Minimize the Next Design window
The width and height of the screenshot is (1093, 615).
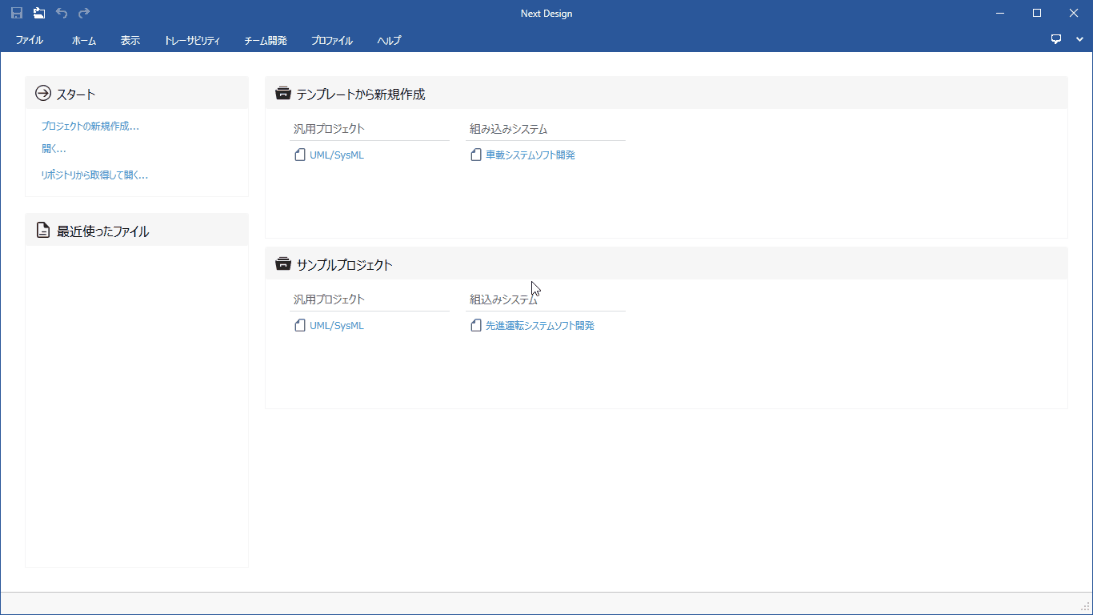[1000, 13]
